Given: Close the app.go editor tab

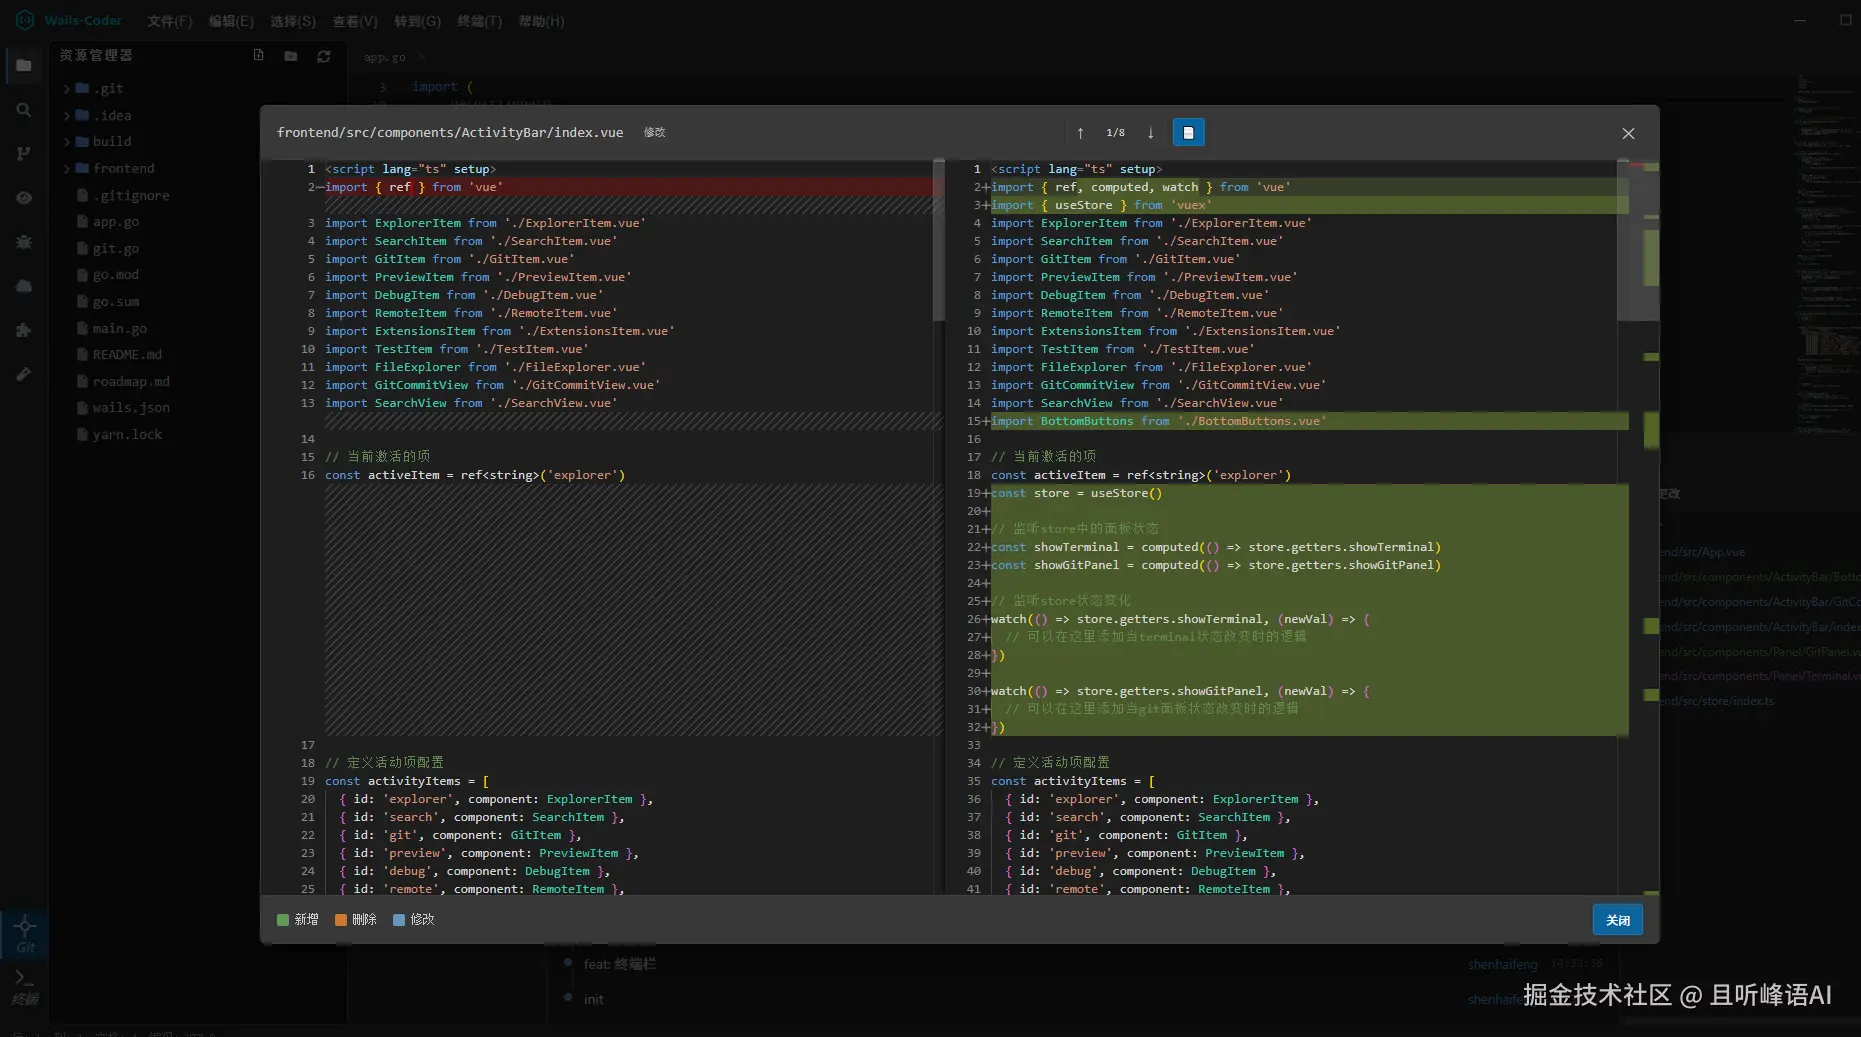Looking at the screenshot, I should 421,57.
